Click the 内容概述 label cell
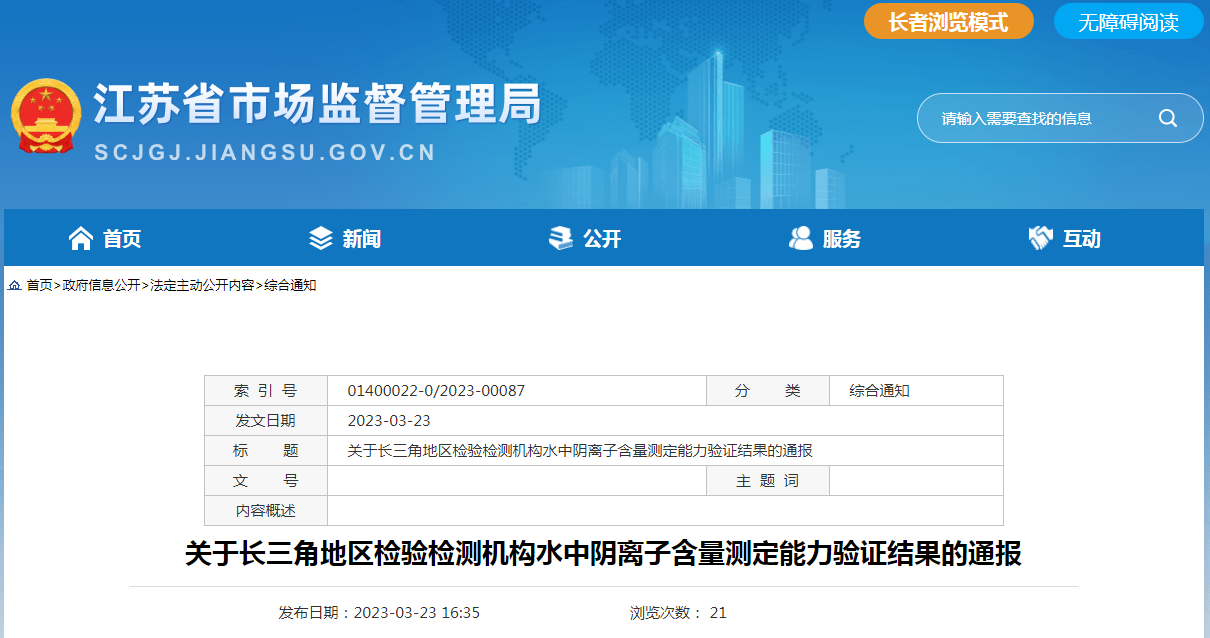The image size is (1210, 638). pos(266,511)
